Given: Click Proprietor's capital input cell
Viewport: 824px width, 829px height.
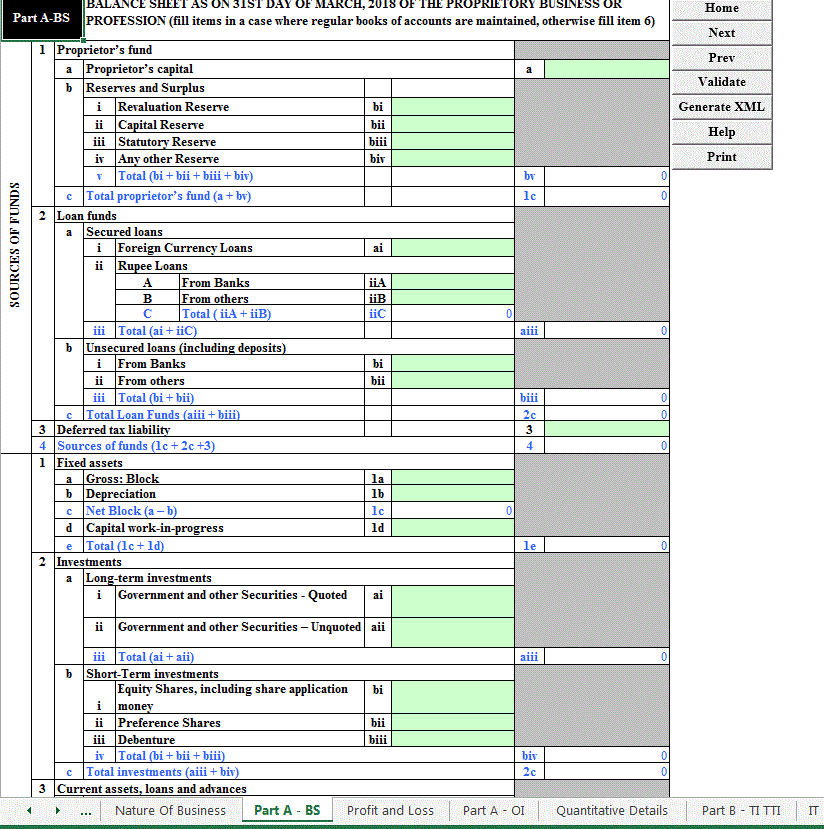Looking at the screenshot, I should coord(606,69).
